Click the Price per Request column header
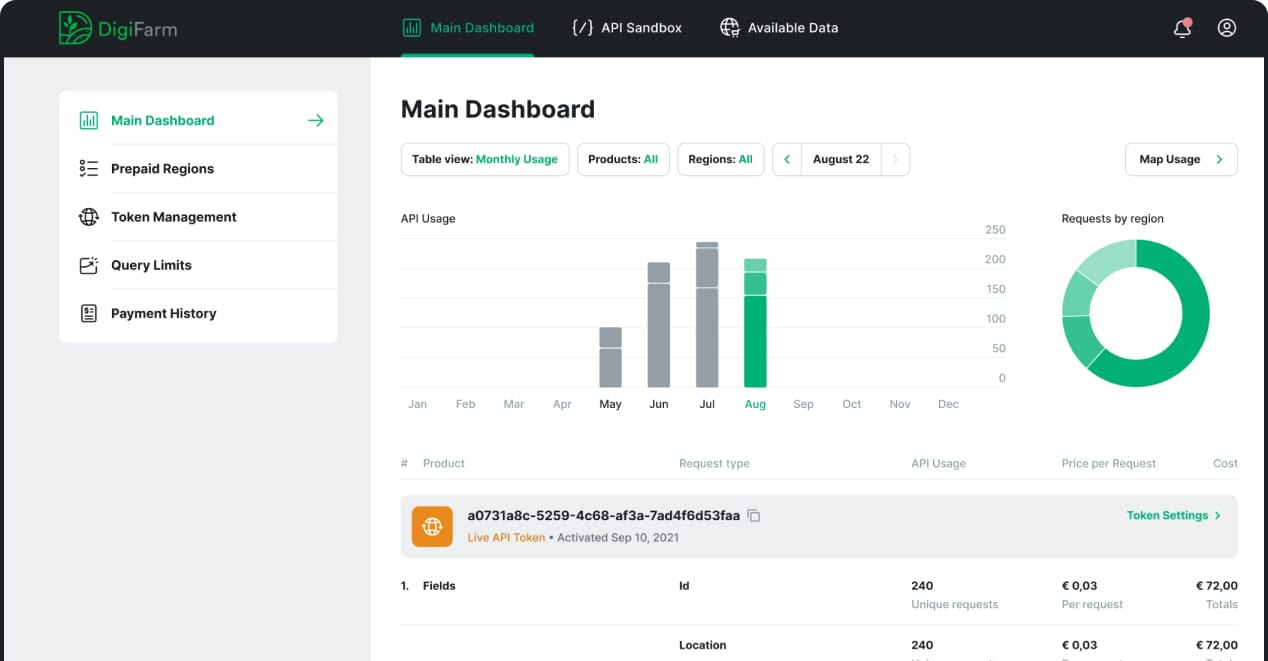The image size is (1268, 661). 1108,463
